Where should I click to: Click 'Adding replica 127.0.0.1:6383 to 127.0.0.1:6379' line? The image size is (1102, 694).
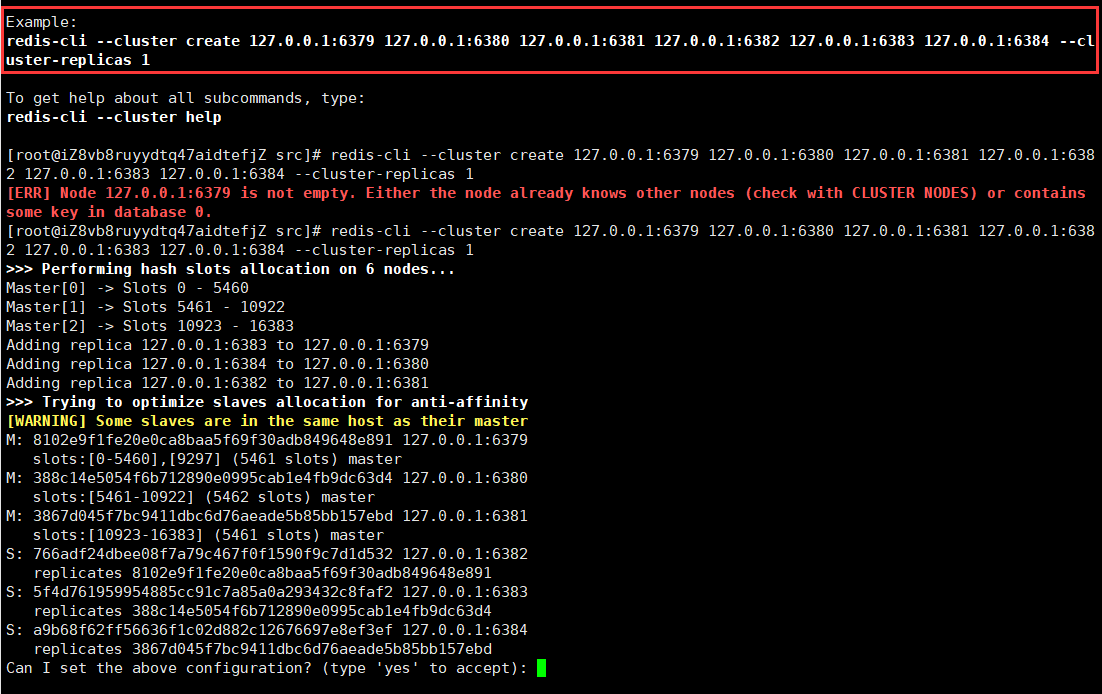coord(217,345)
